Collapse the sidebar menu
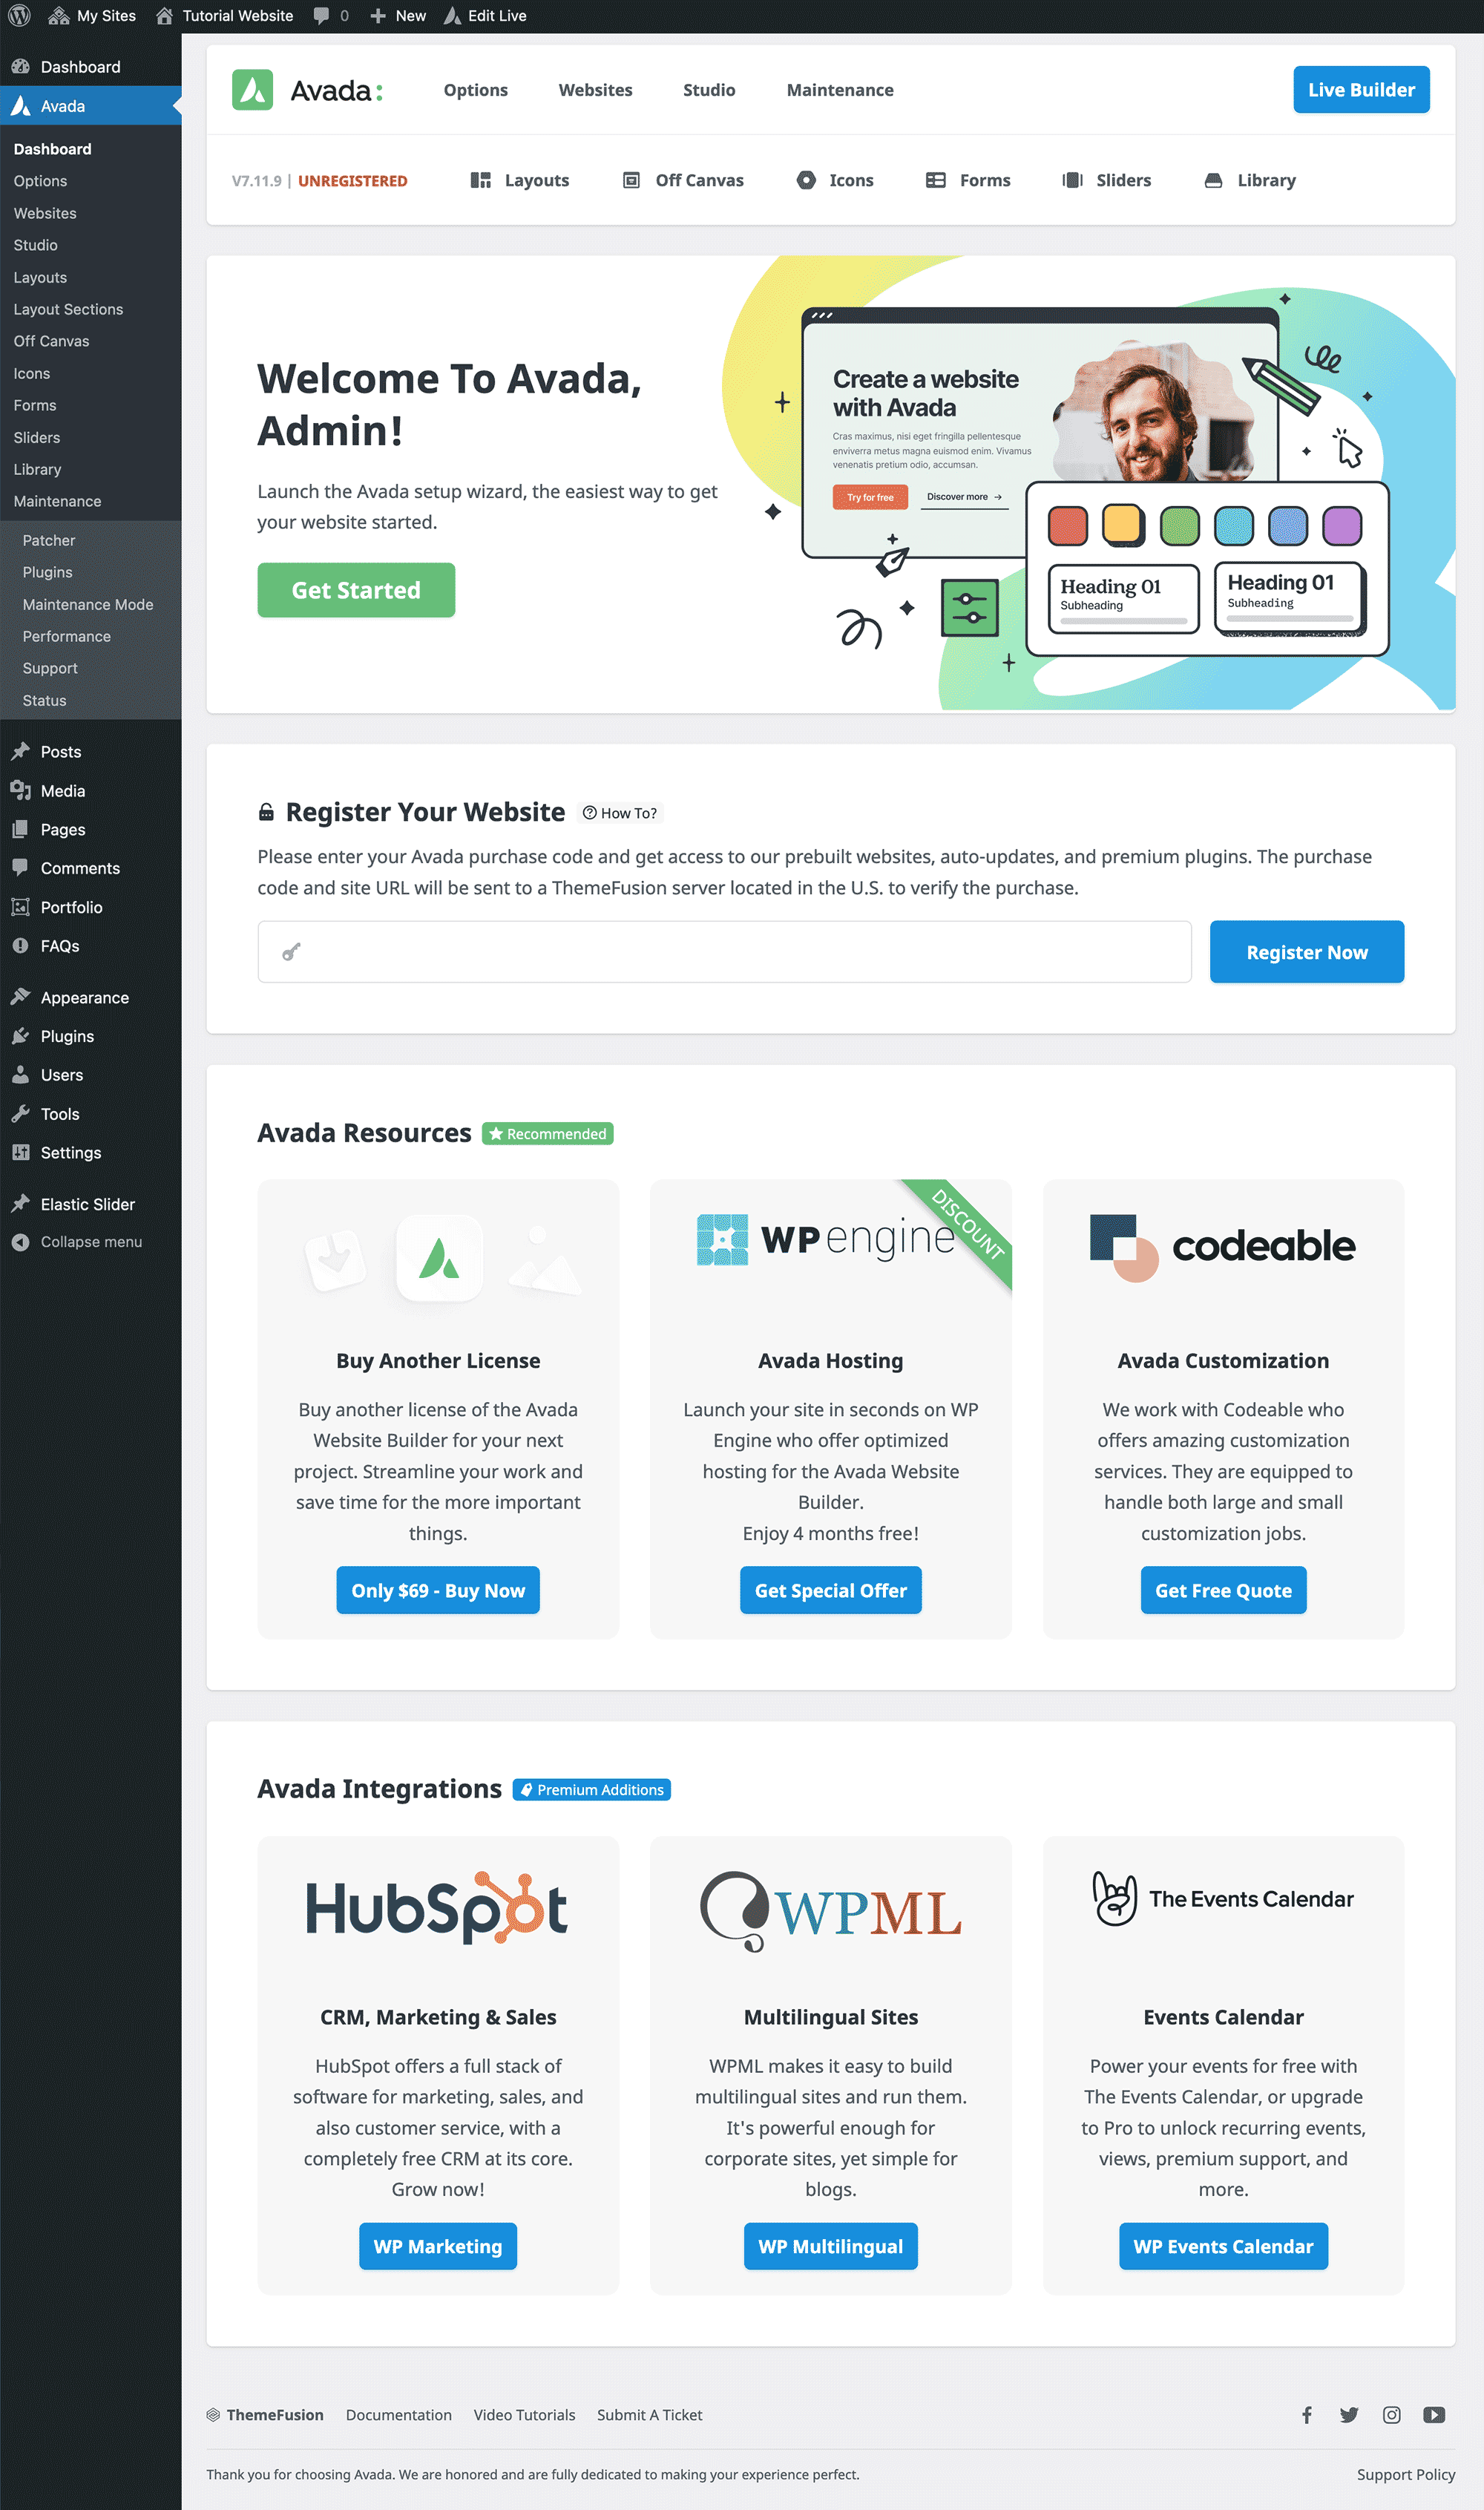1484x2510 pixels. (x=91, y=1242)
